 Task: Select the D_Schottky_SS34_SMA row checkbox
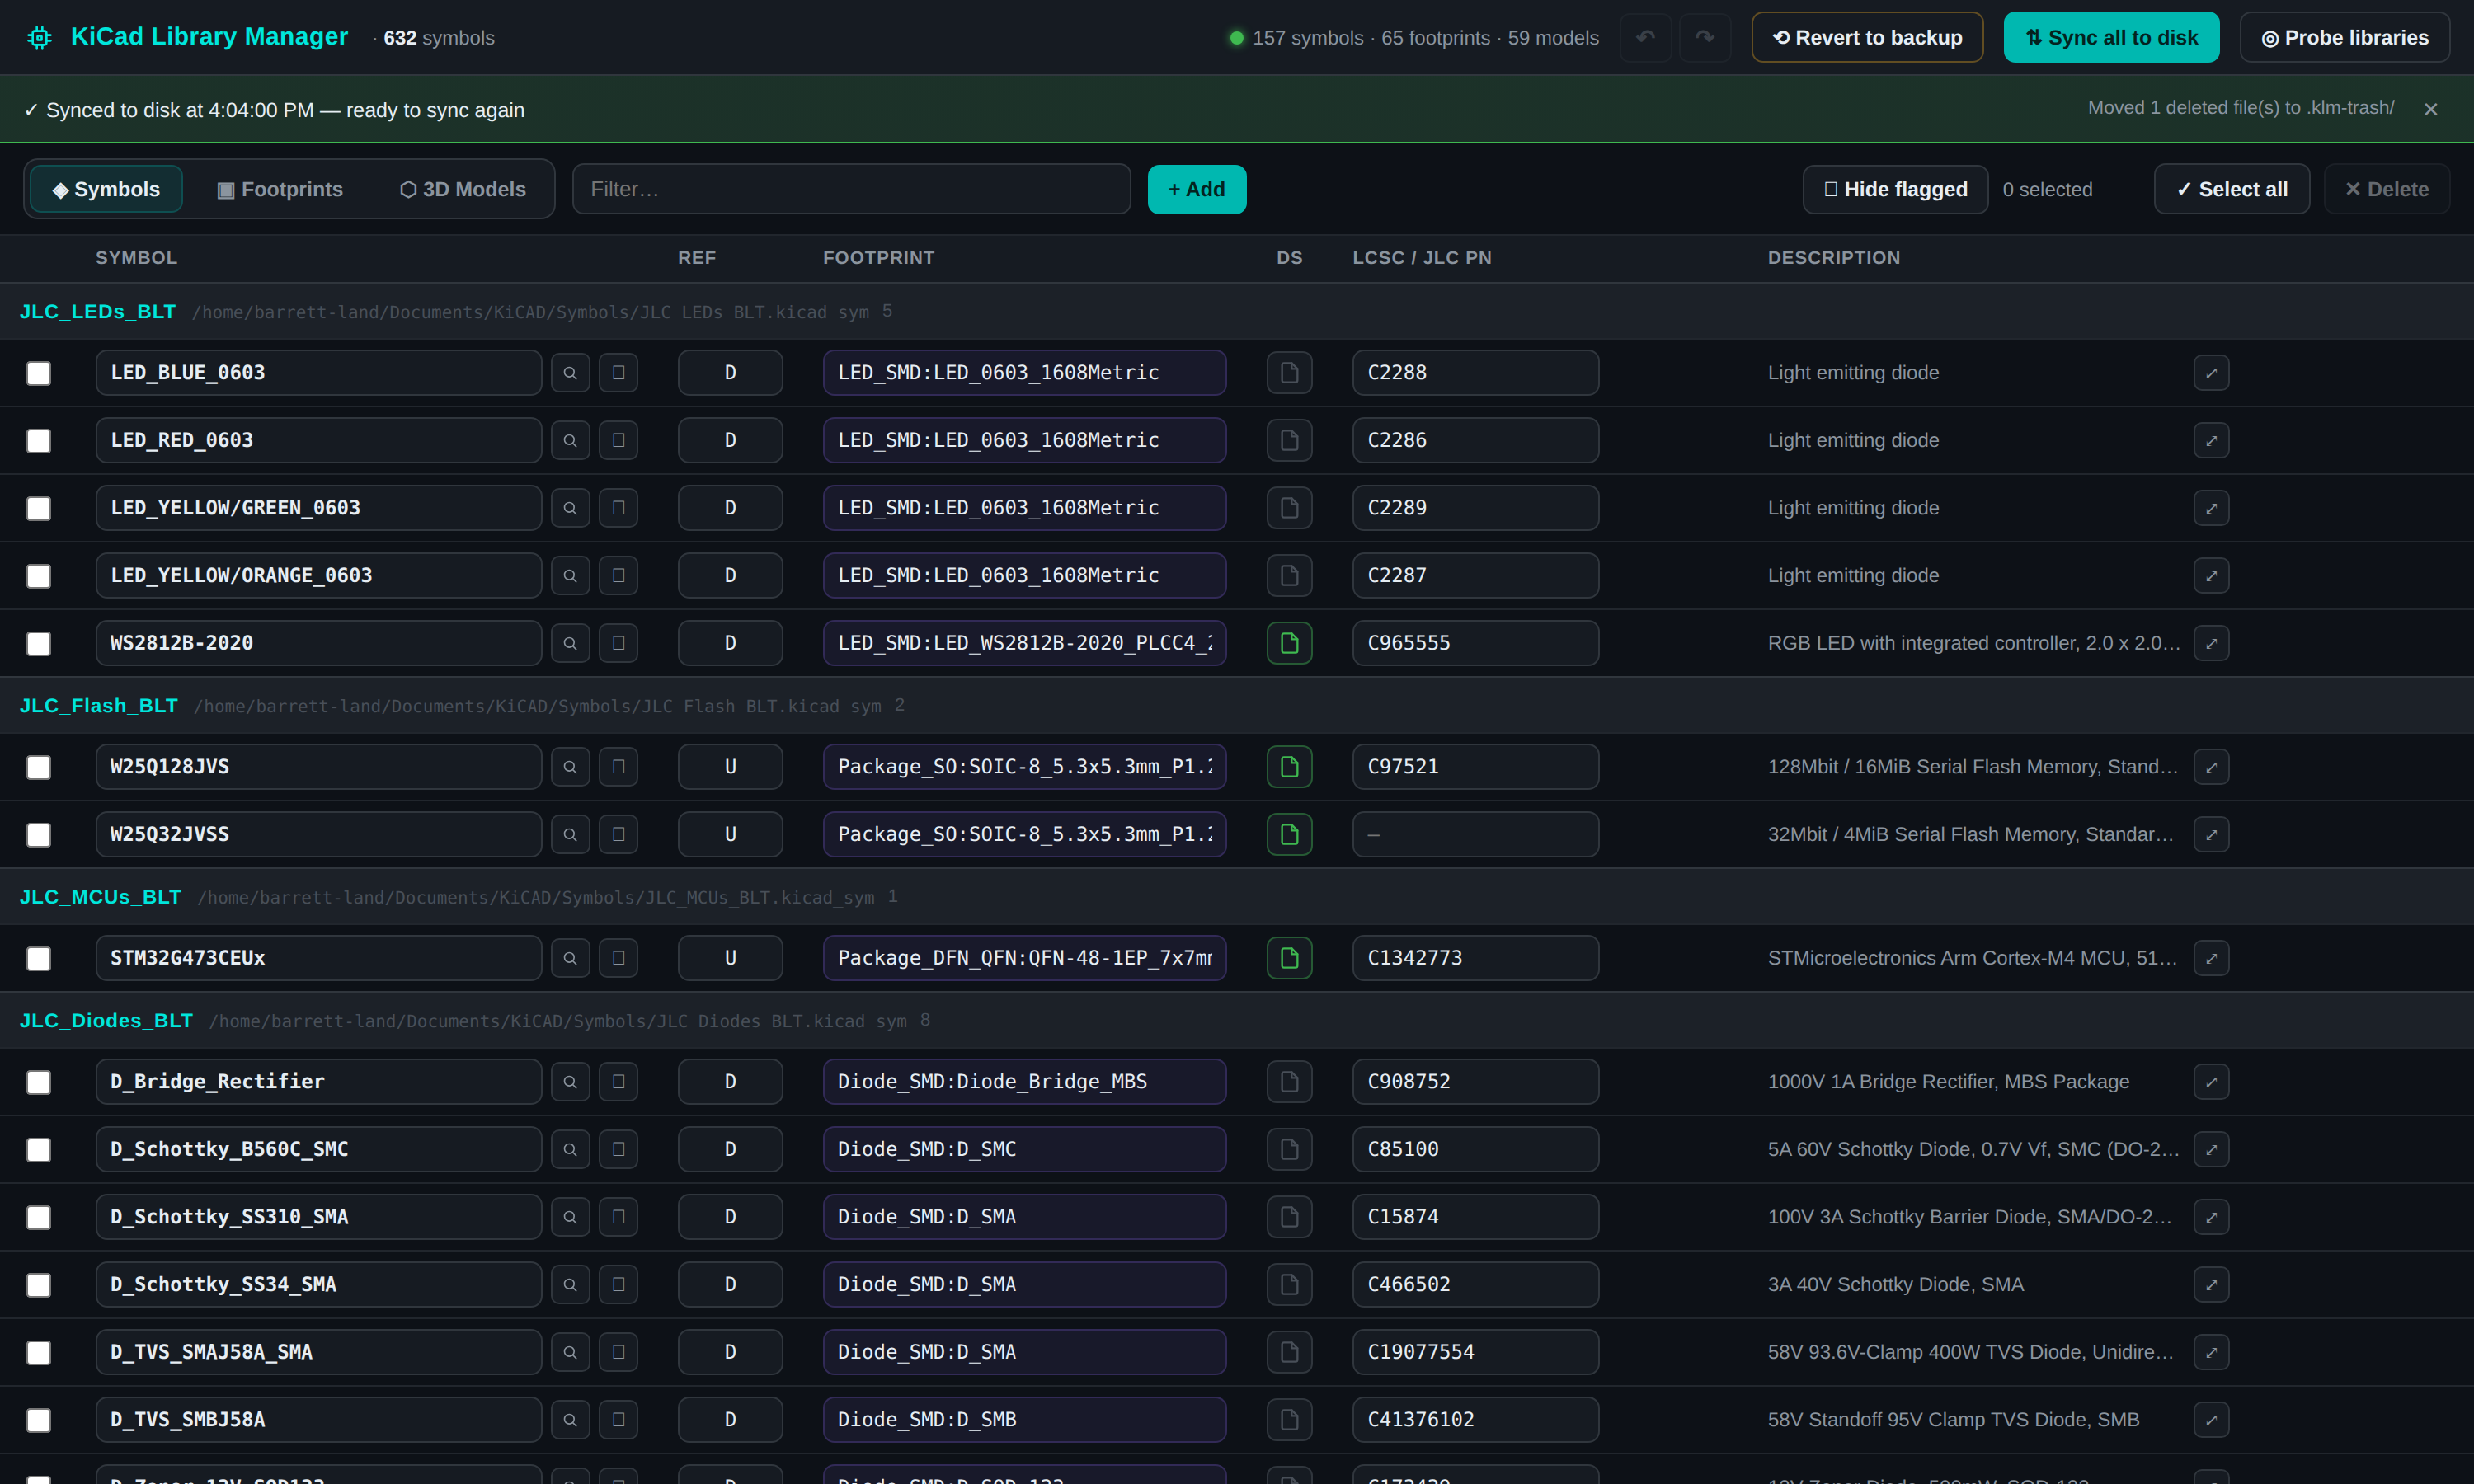pyautogui.click(x=39, y=1285)
